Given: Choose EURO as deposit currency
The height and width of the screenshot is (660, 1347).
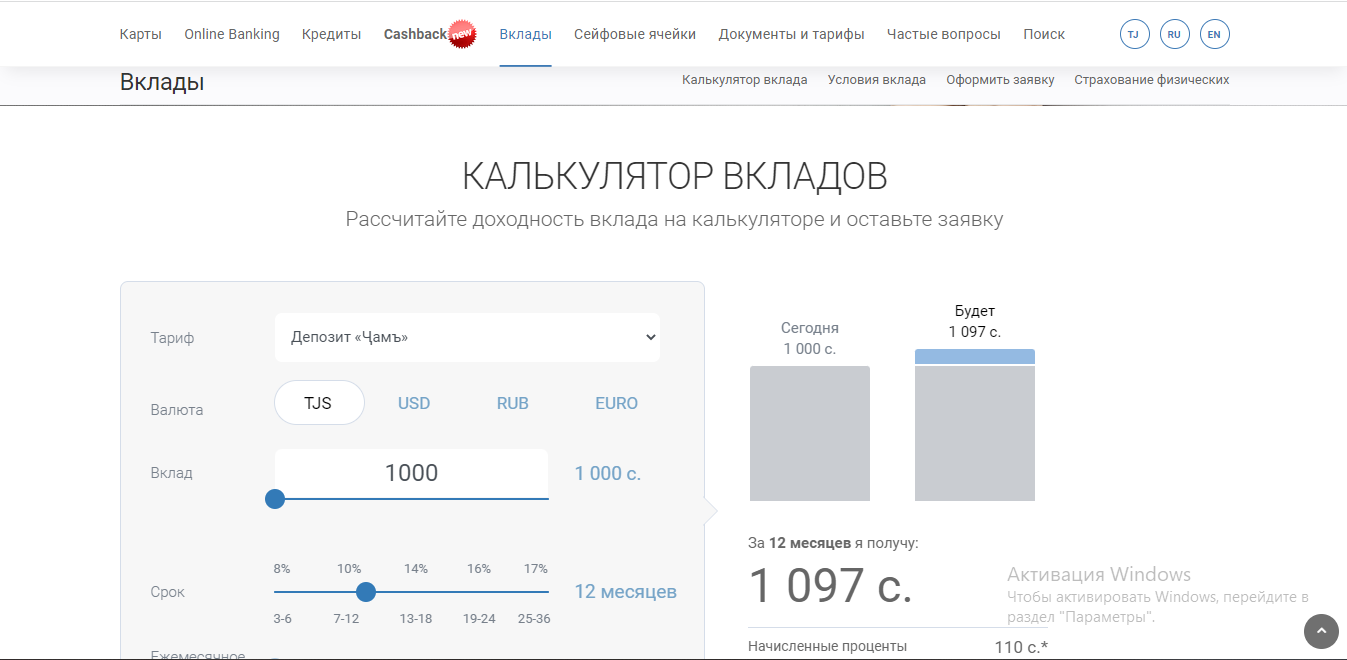Looking at the screenshot, I should tap(616, 403).
